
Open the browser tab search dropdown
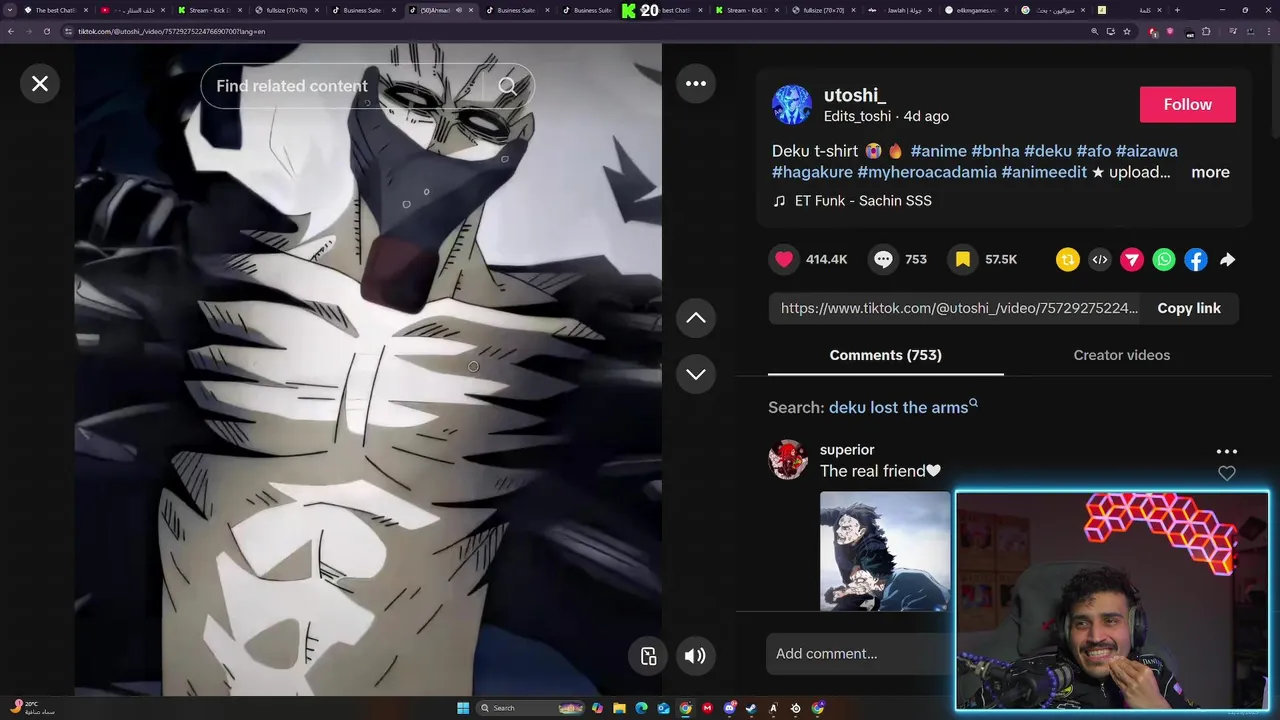10,10
